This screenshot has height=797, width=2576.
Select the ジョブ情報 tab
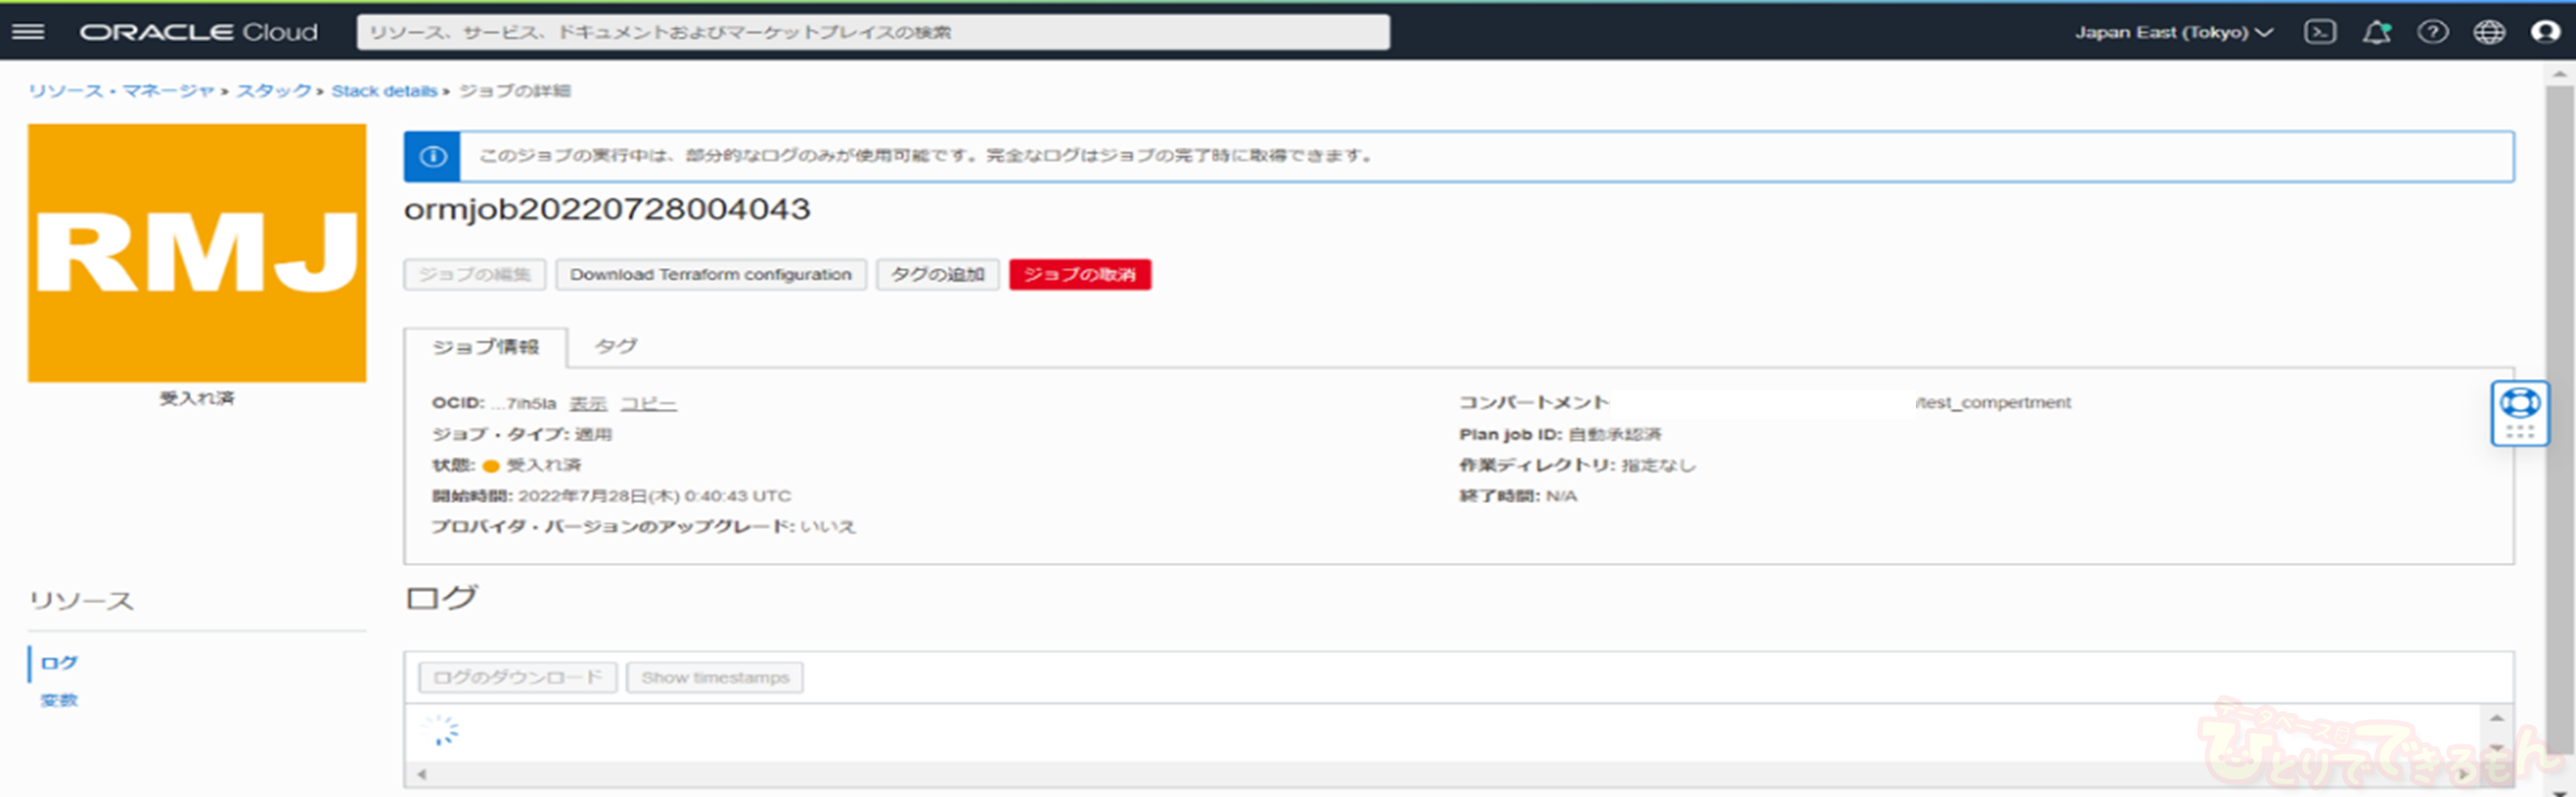tap(485, 347)
